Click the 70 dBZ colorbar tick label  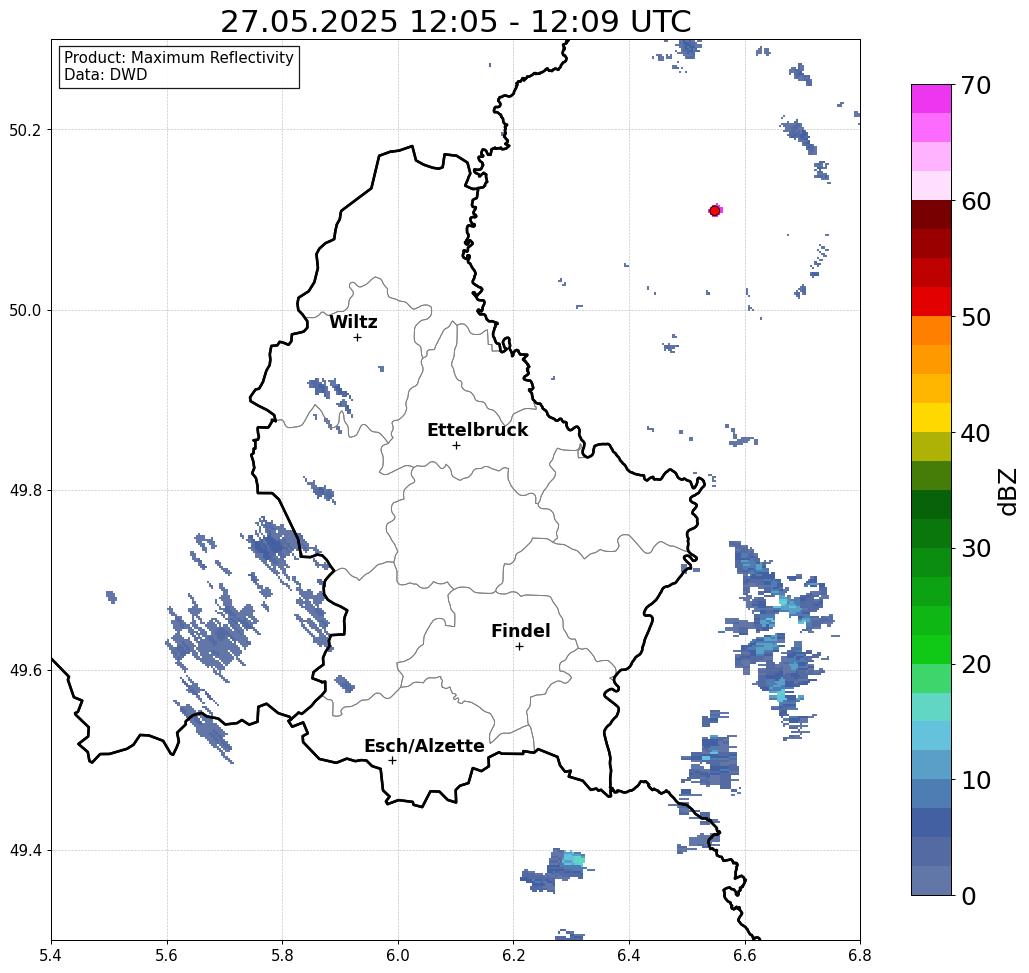976,85
